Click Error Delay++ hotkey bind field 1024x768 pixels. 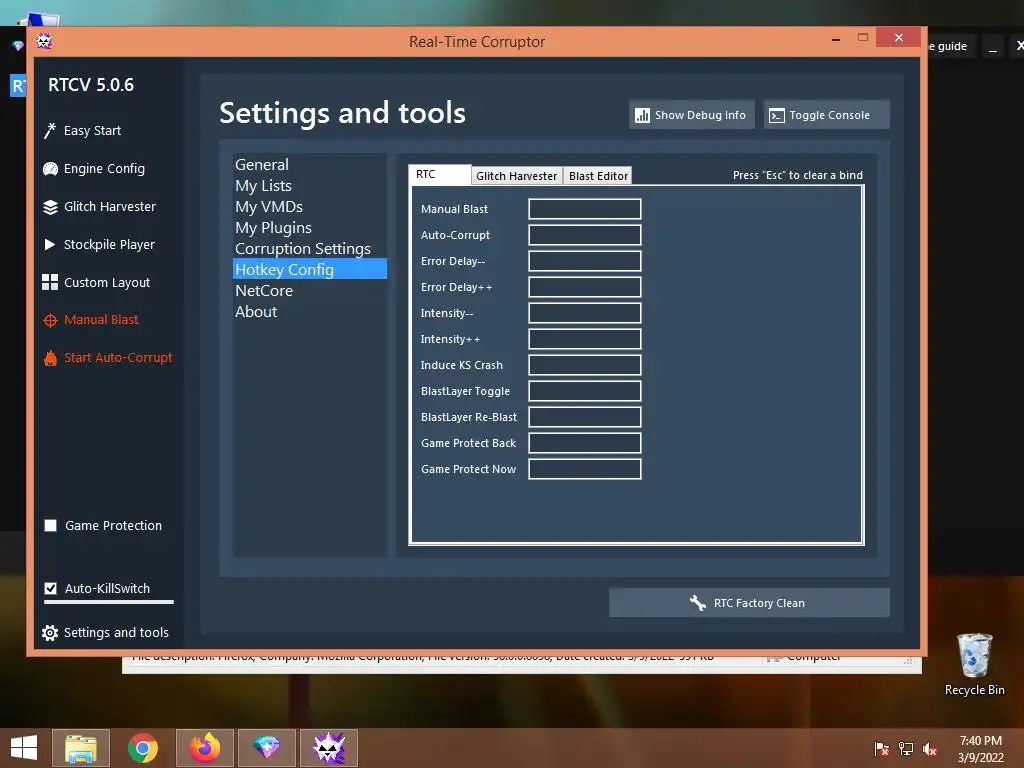tap(584, 287)
